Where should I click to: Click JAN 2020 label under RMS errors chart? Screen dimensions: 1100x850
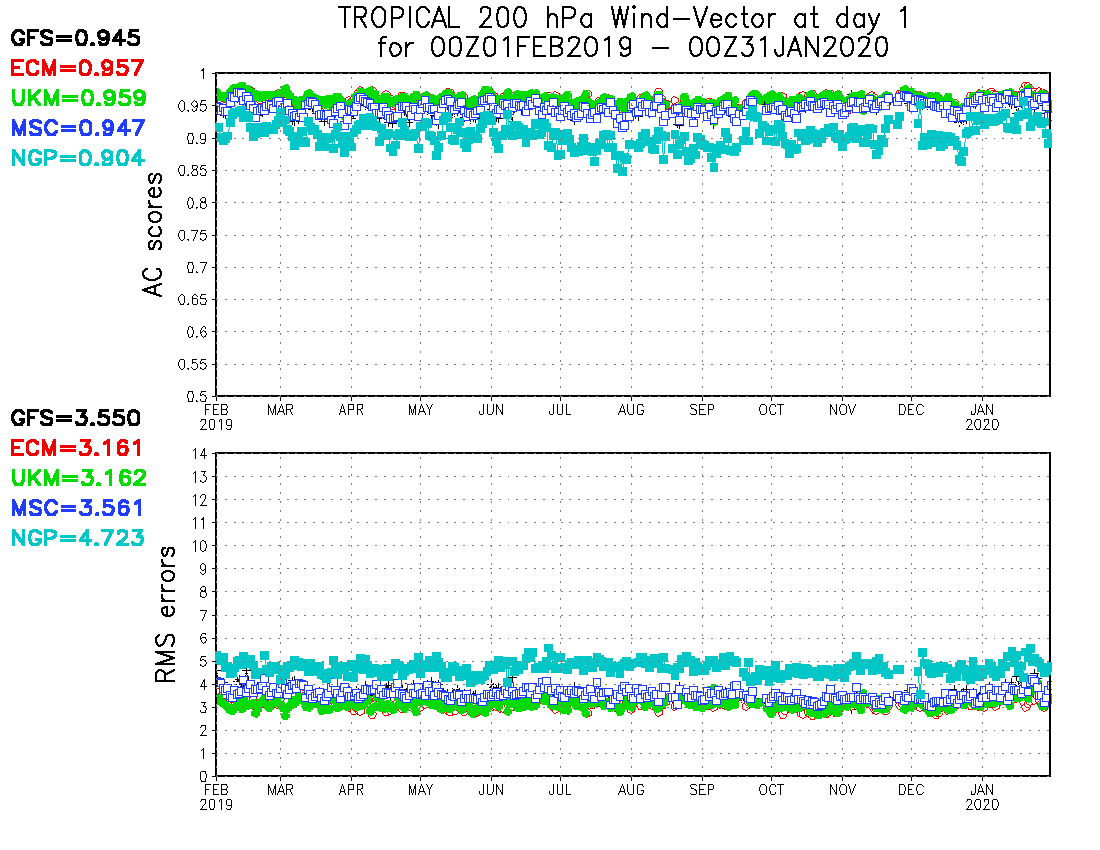982,797
